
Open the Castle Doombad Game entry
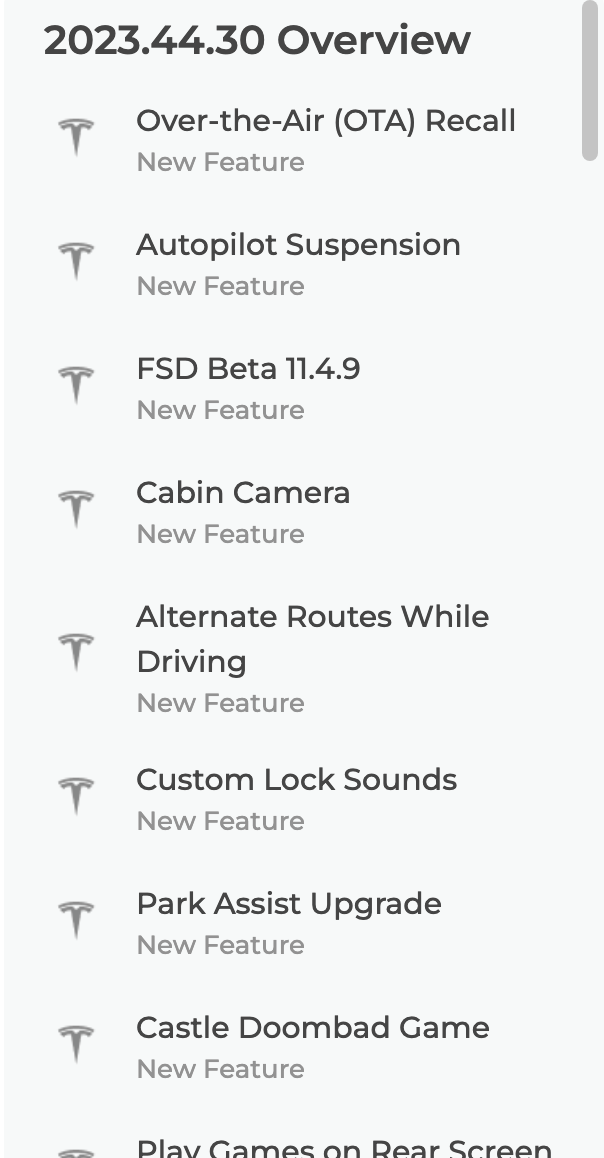pyautogui.click(x=312, y=1028)
